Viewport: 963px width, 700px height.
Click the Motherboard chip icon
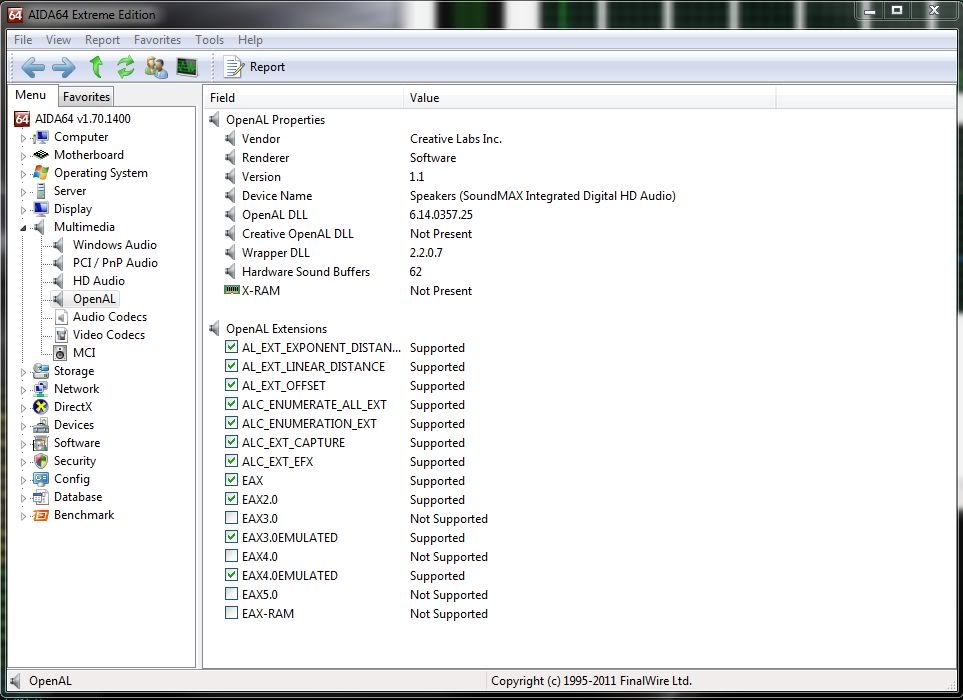click(x=41, y=155)
